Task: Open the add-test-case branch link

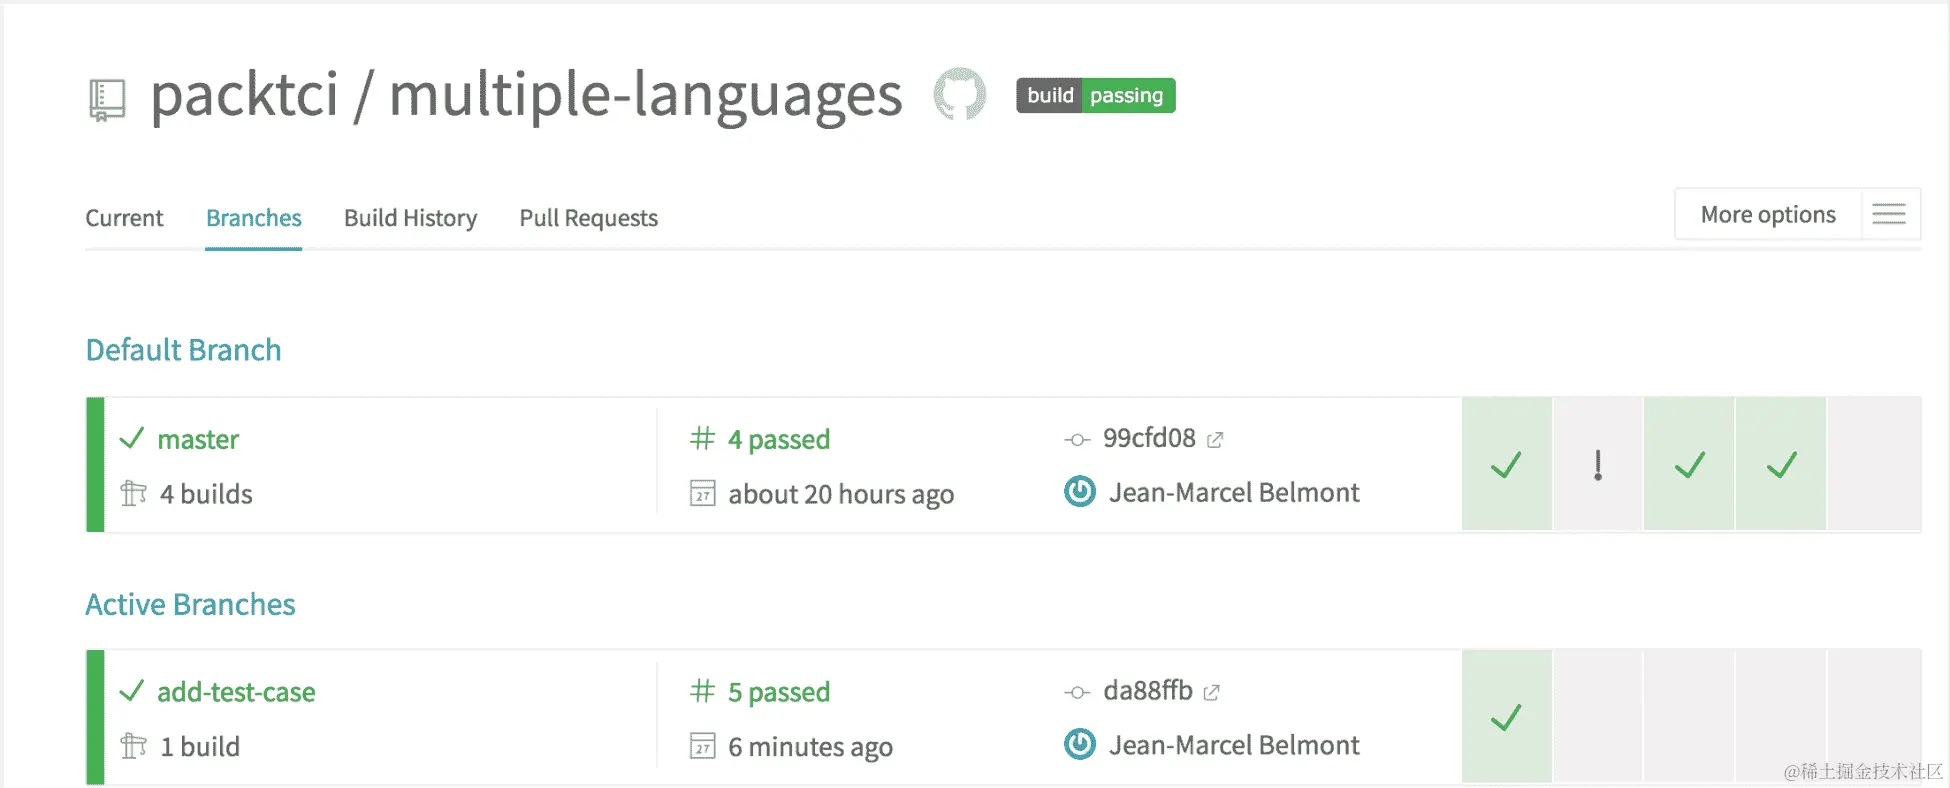Action: (236, 692)
